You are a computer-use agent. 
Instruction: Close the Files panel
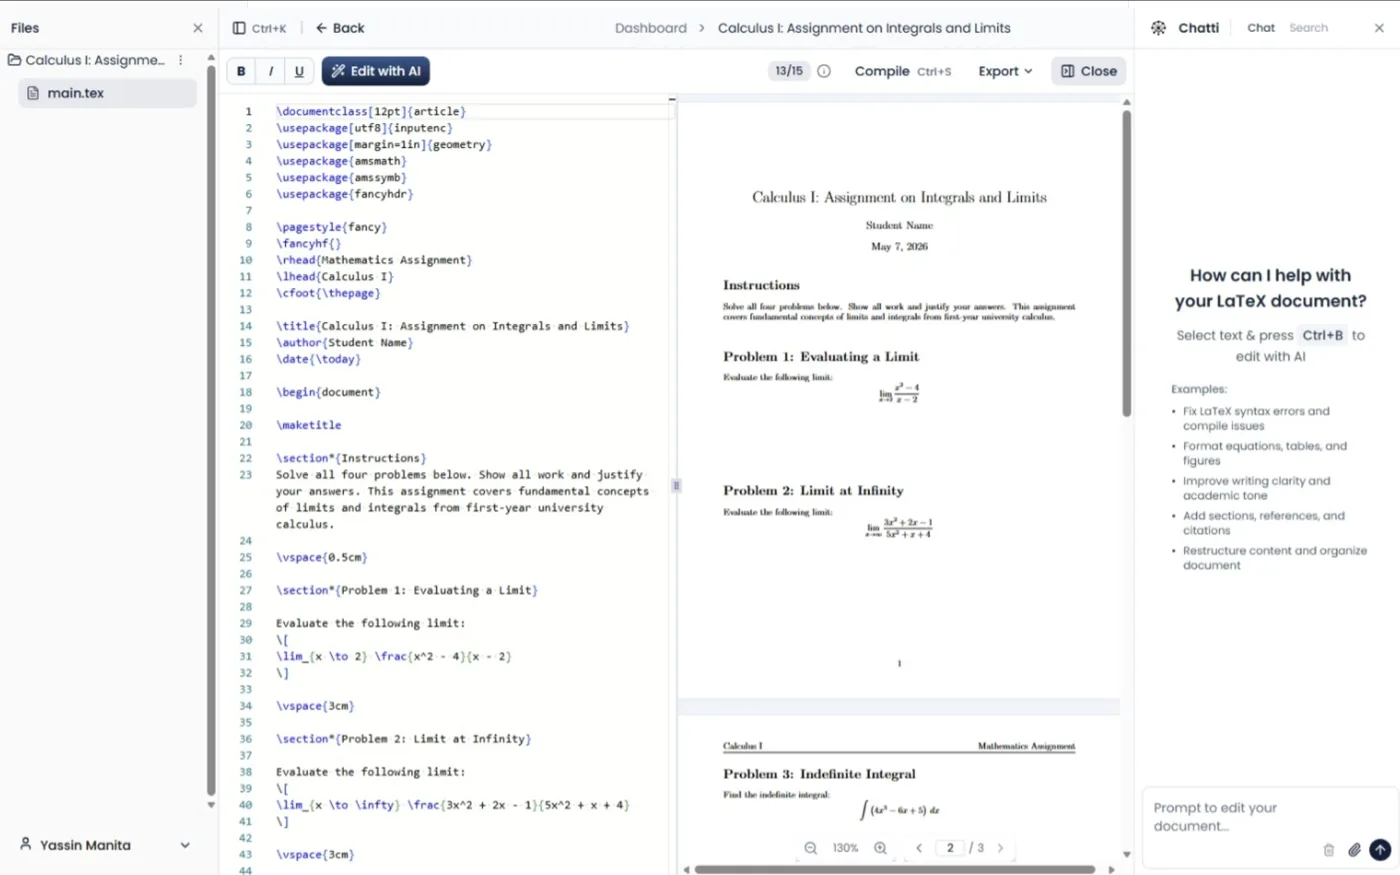(x=198, y=28)
